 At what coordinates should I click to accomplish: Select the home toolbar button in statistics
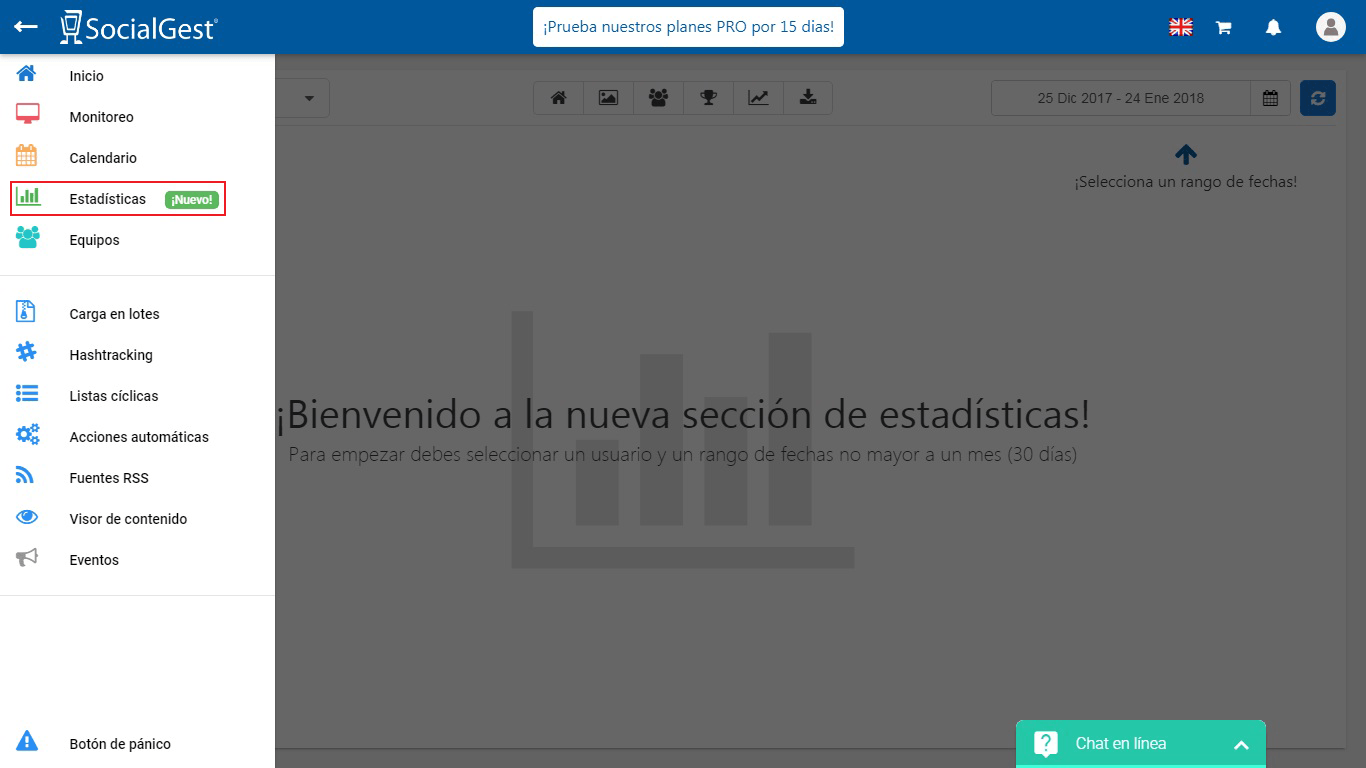(559, 98)
